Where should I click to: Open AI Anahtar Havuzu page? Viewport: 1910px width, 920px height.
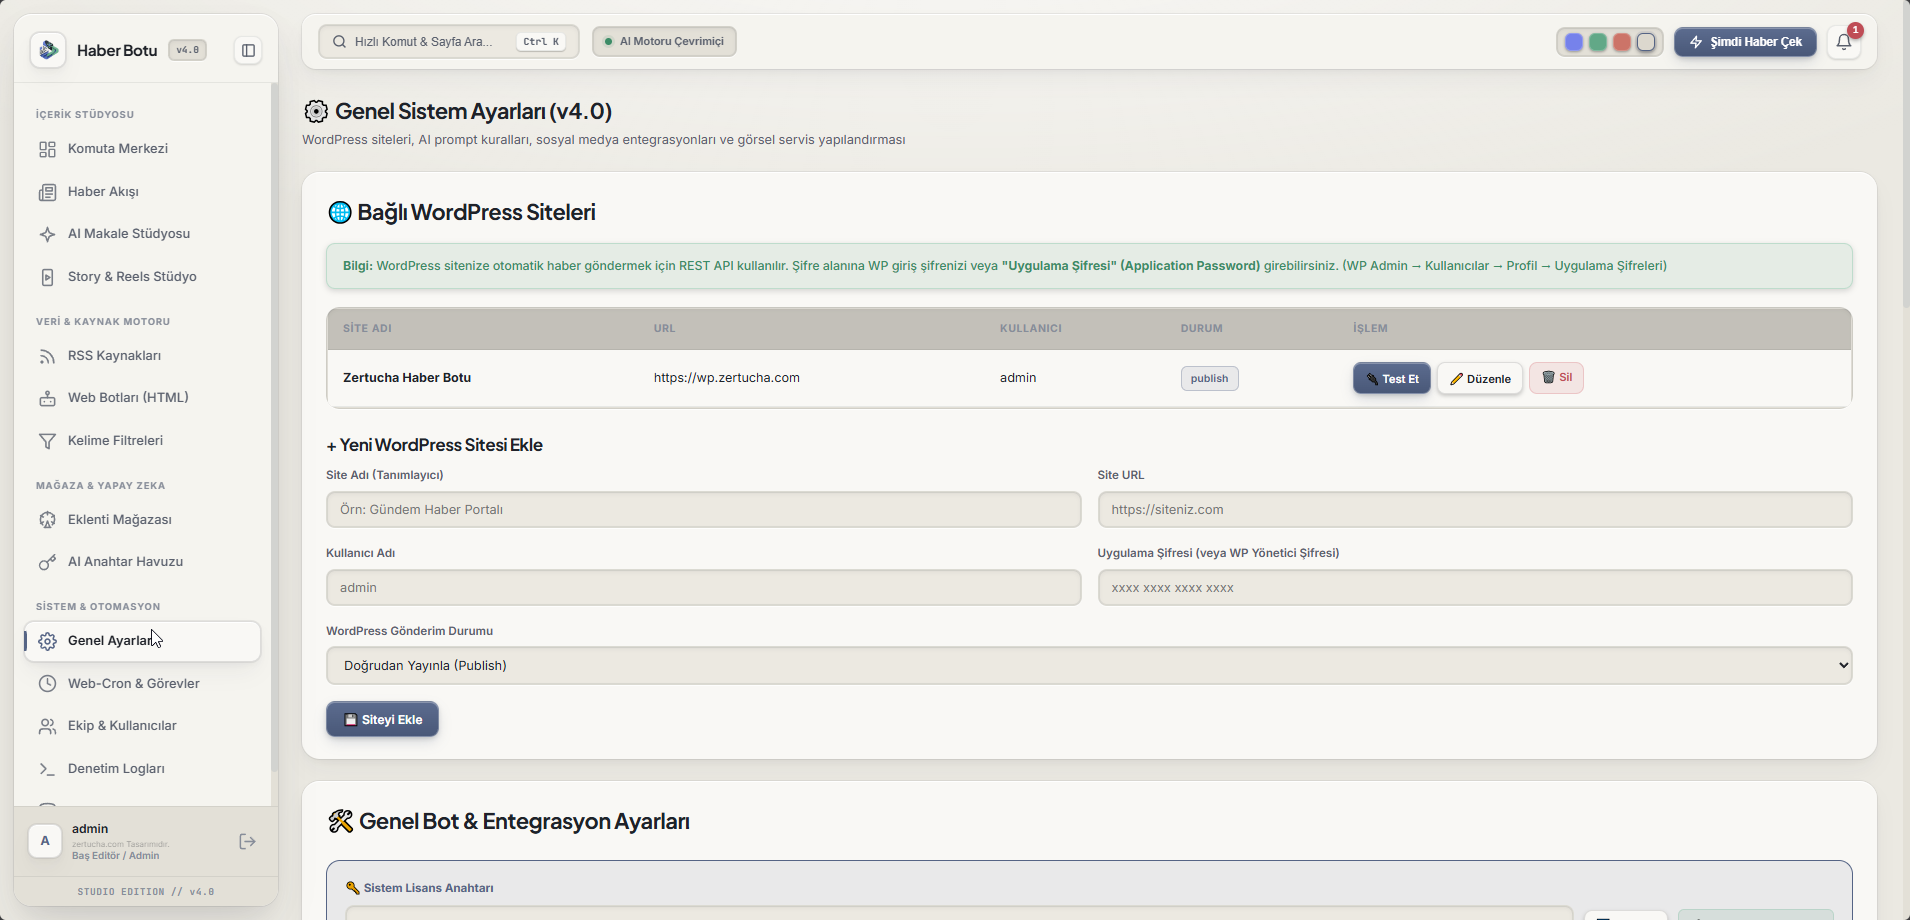142,562
